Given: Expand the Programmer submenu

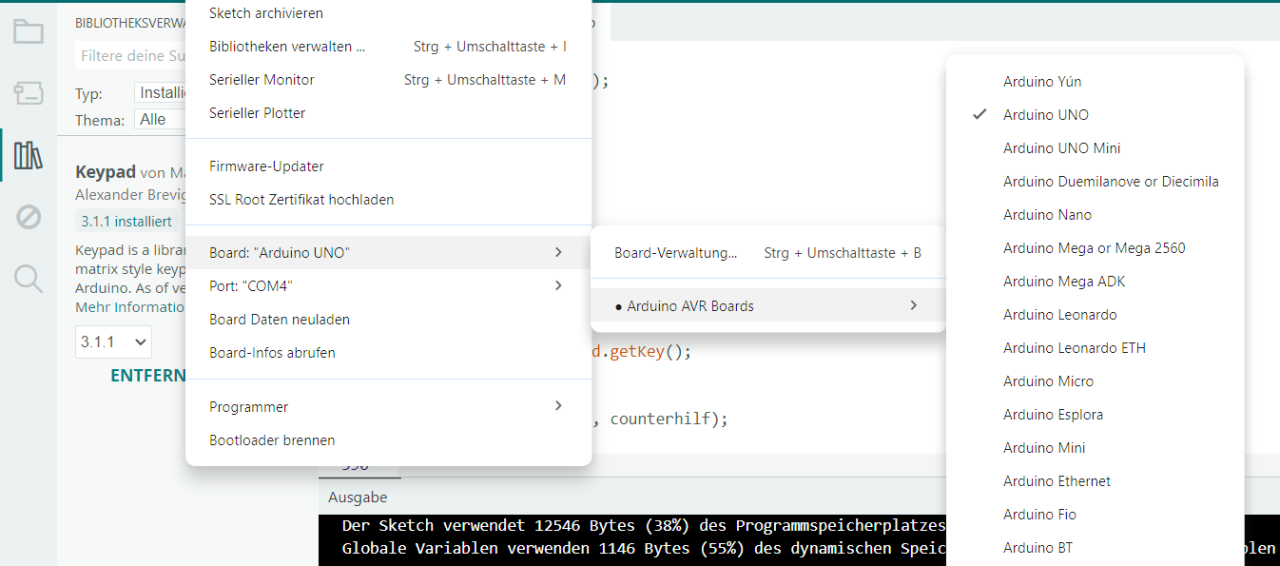Looking at the screenshot, I should [x=388, y=406].
